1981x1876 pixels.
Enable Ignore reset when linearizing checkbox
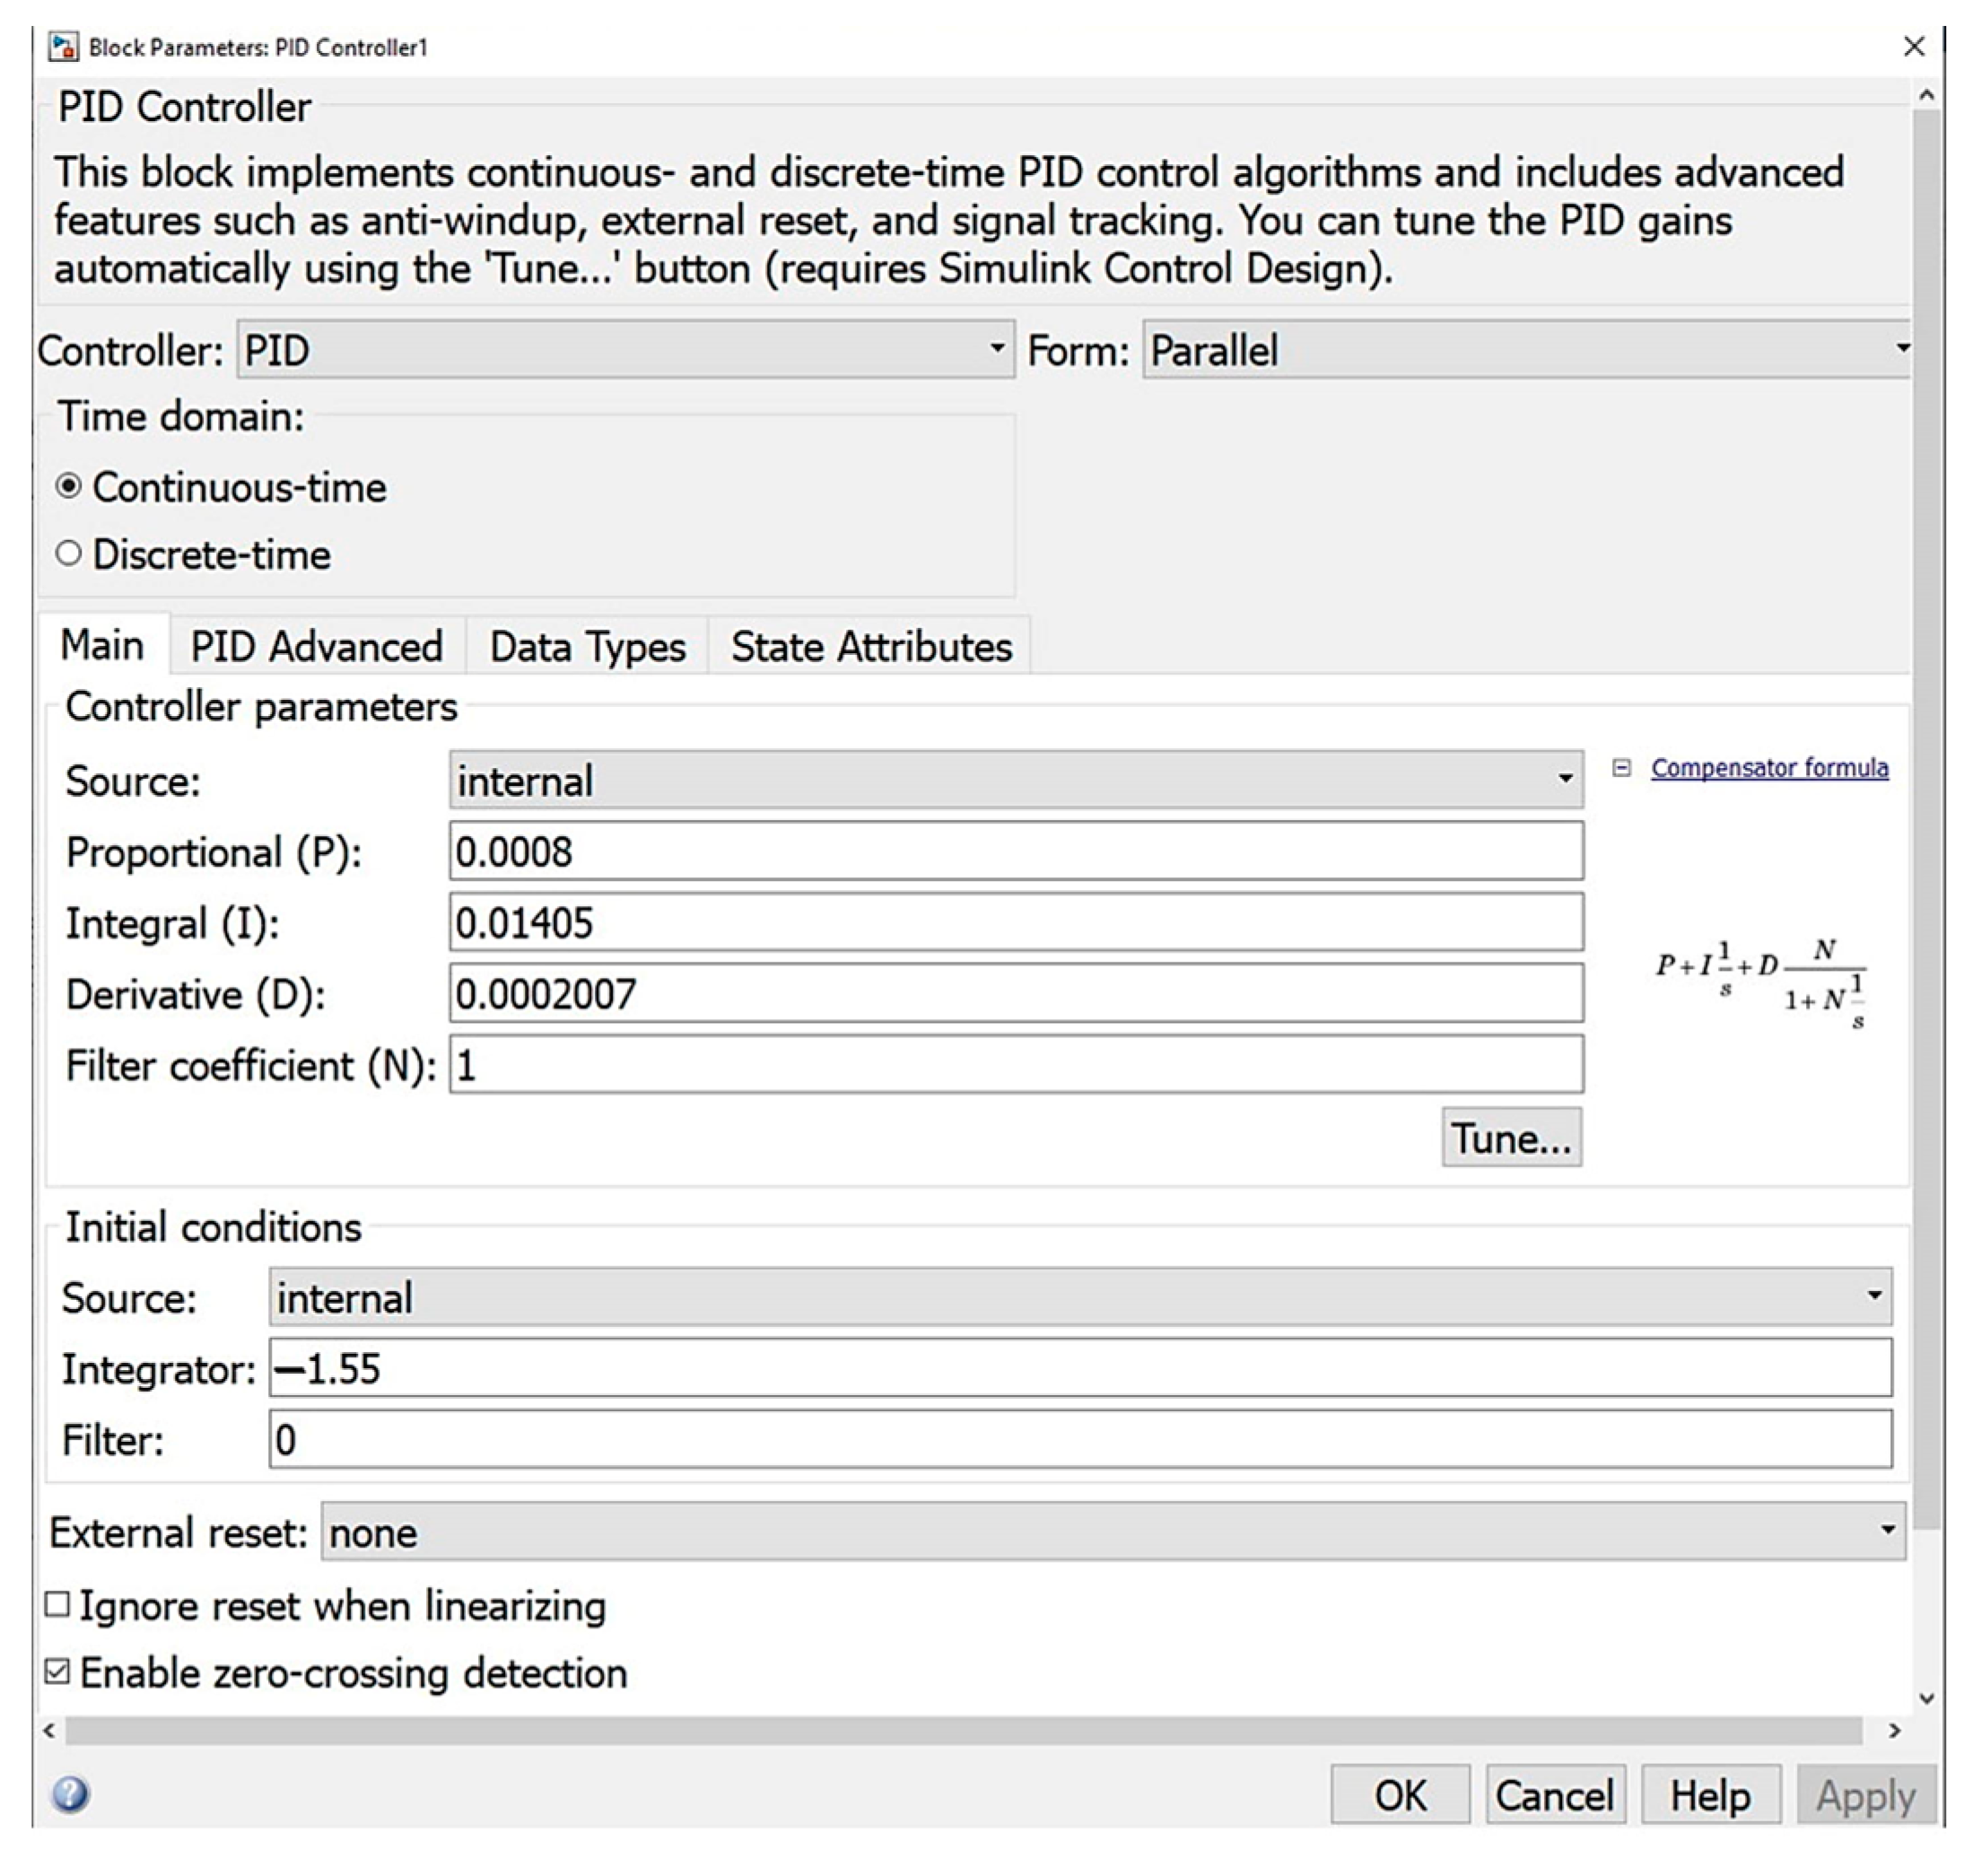(58, 1606)
